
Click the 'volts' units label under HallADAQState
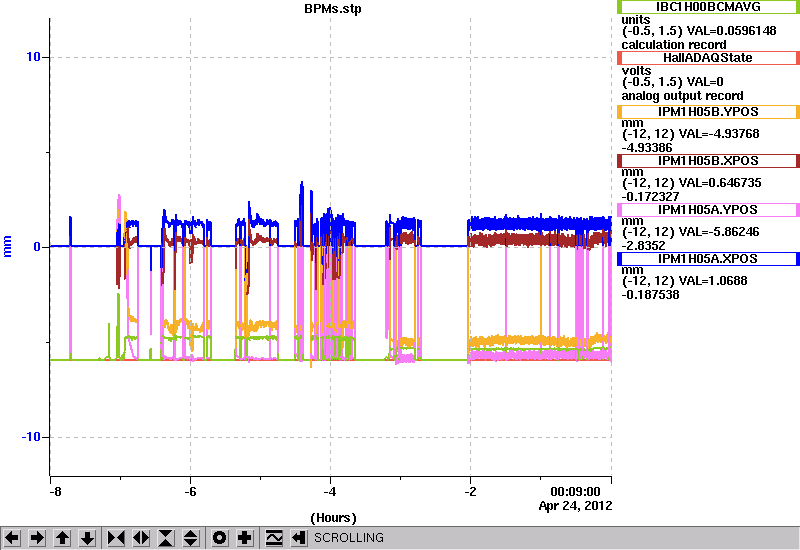coord(636,71)
